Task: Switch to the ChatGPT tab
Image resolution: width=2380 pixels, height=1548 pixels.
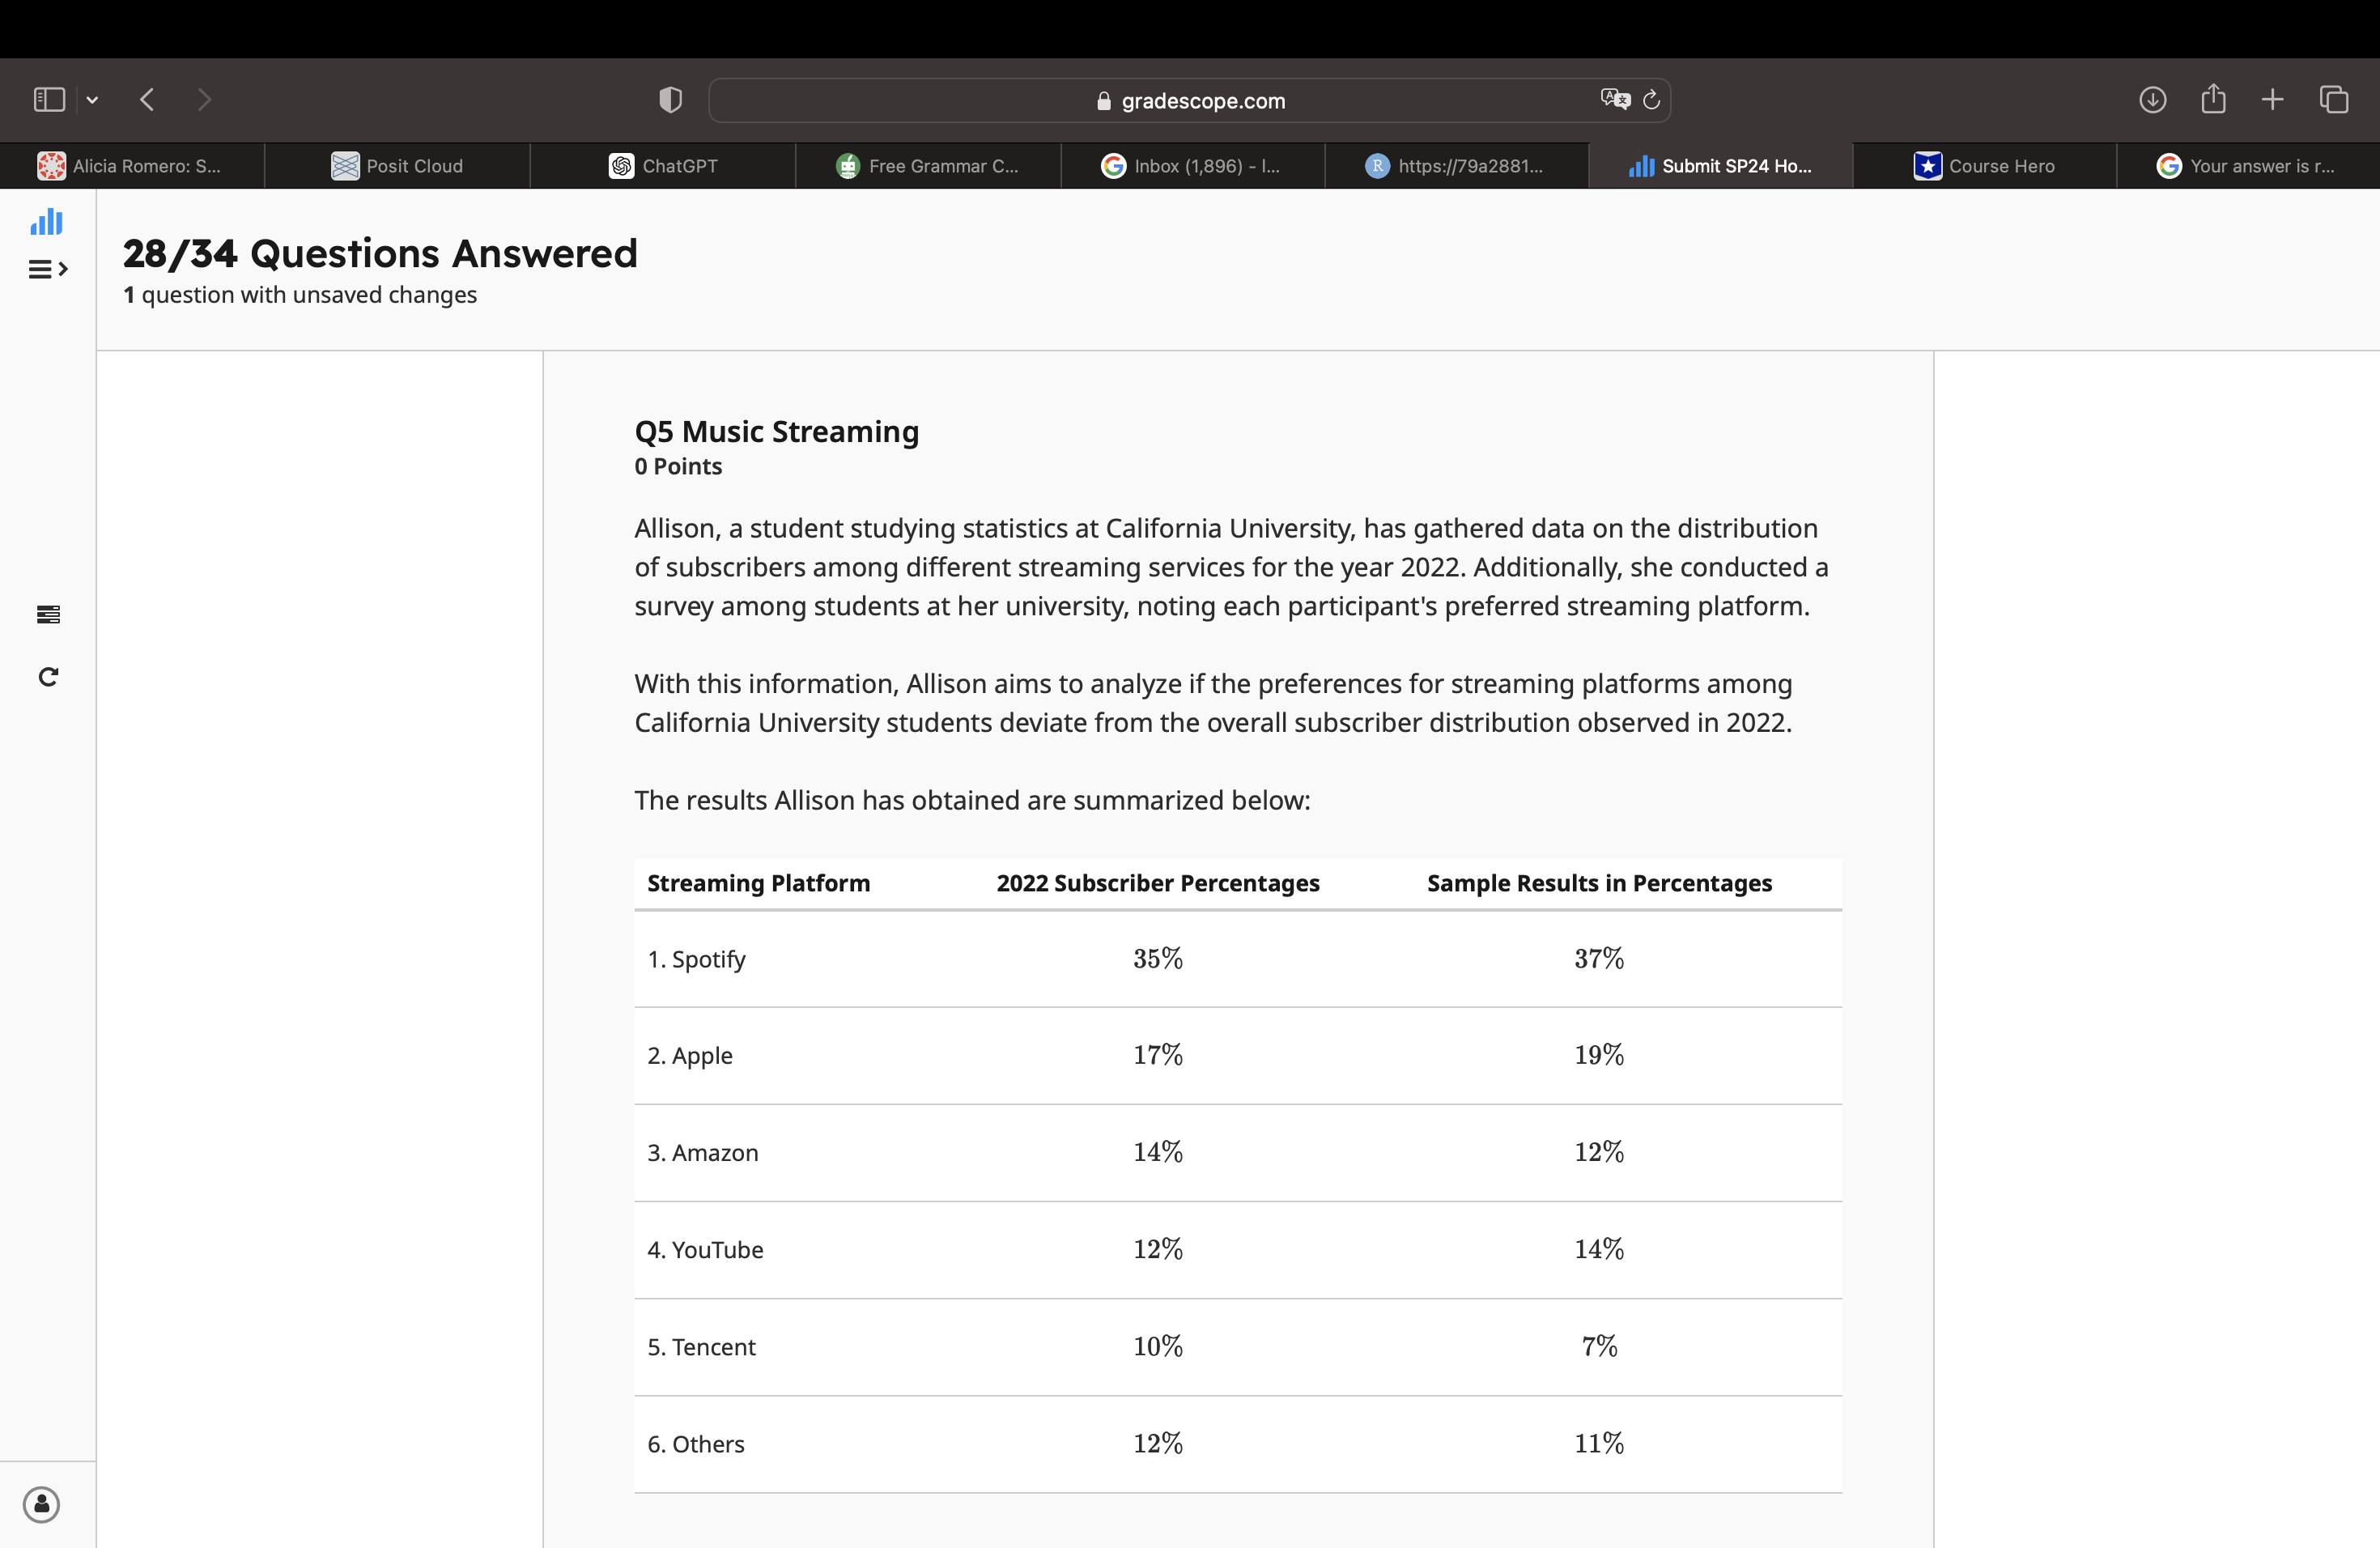Action: 663,166
